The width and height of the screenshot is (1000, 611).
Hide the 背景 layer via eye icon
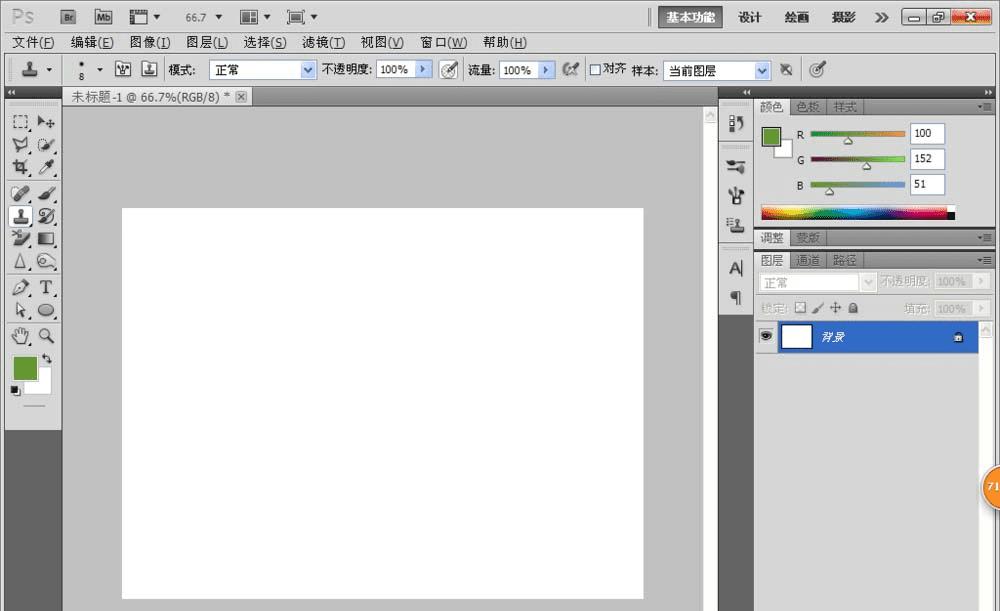pyautogui.click(x=766, y=337)
